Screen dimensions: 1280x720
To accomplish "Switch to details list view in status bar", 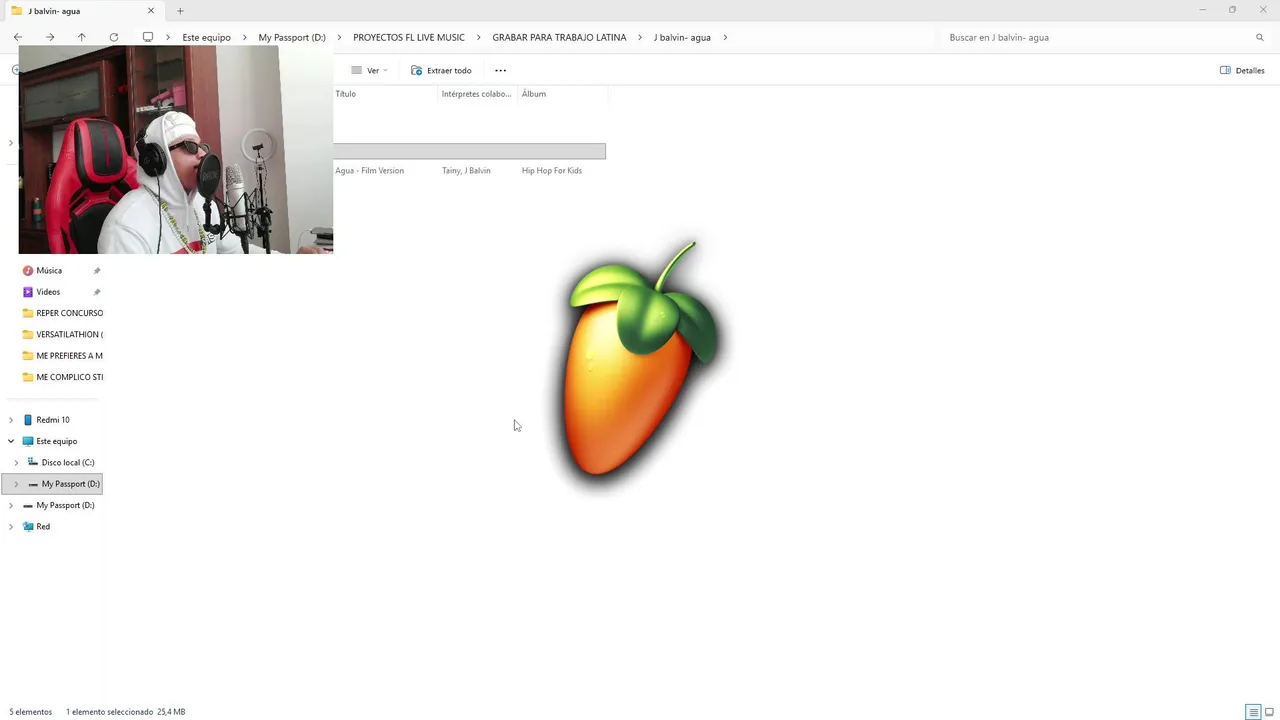I will pos(1253,712).
